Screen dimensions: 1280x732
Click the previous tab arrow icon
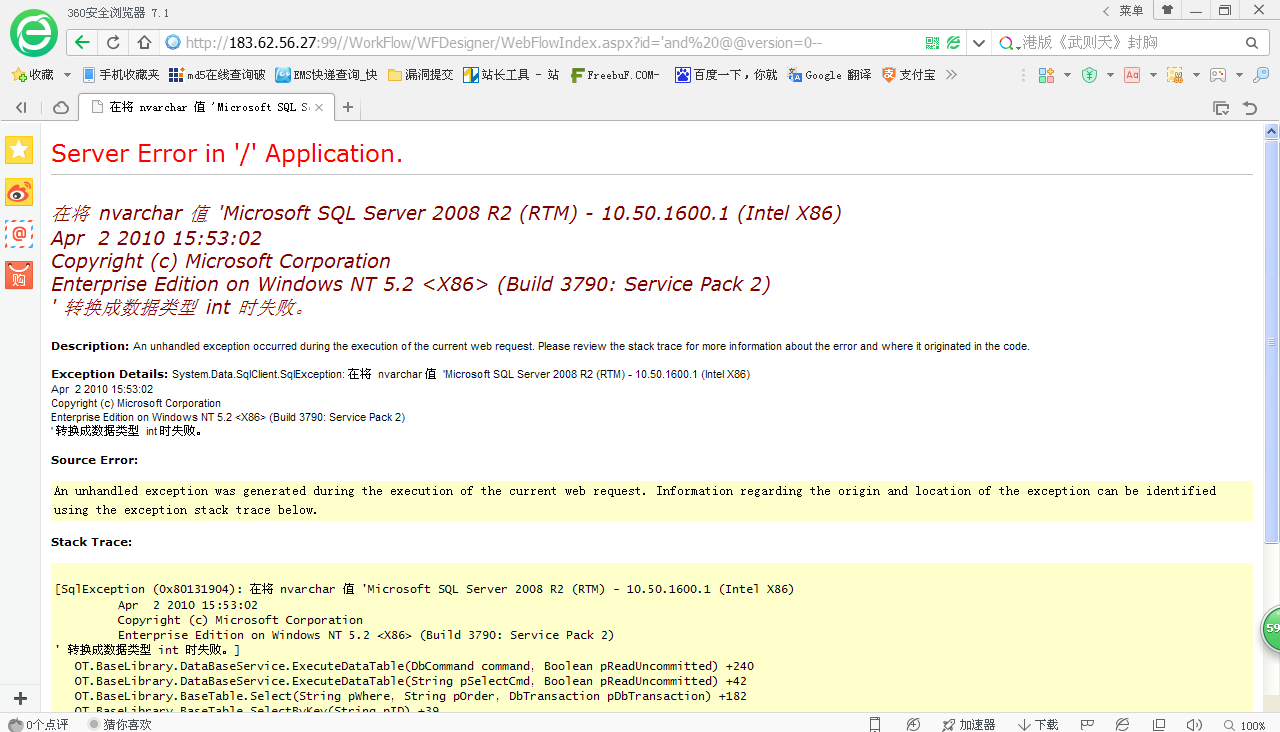click(x=21, y=107)
